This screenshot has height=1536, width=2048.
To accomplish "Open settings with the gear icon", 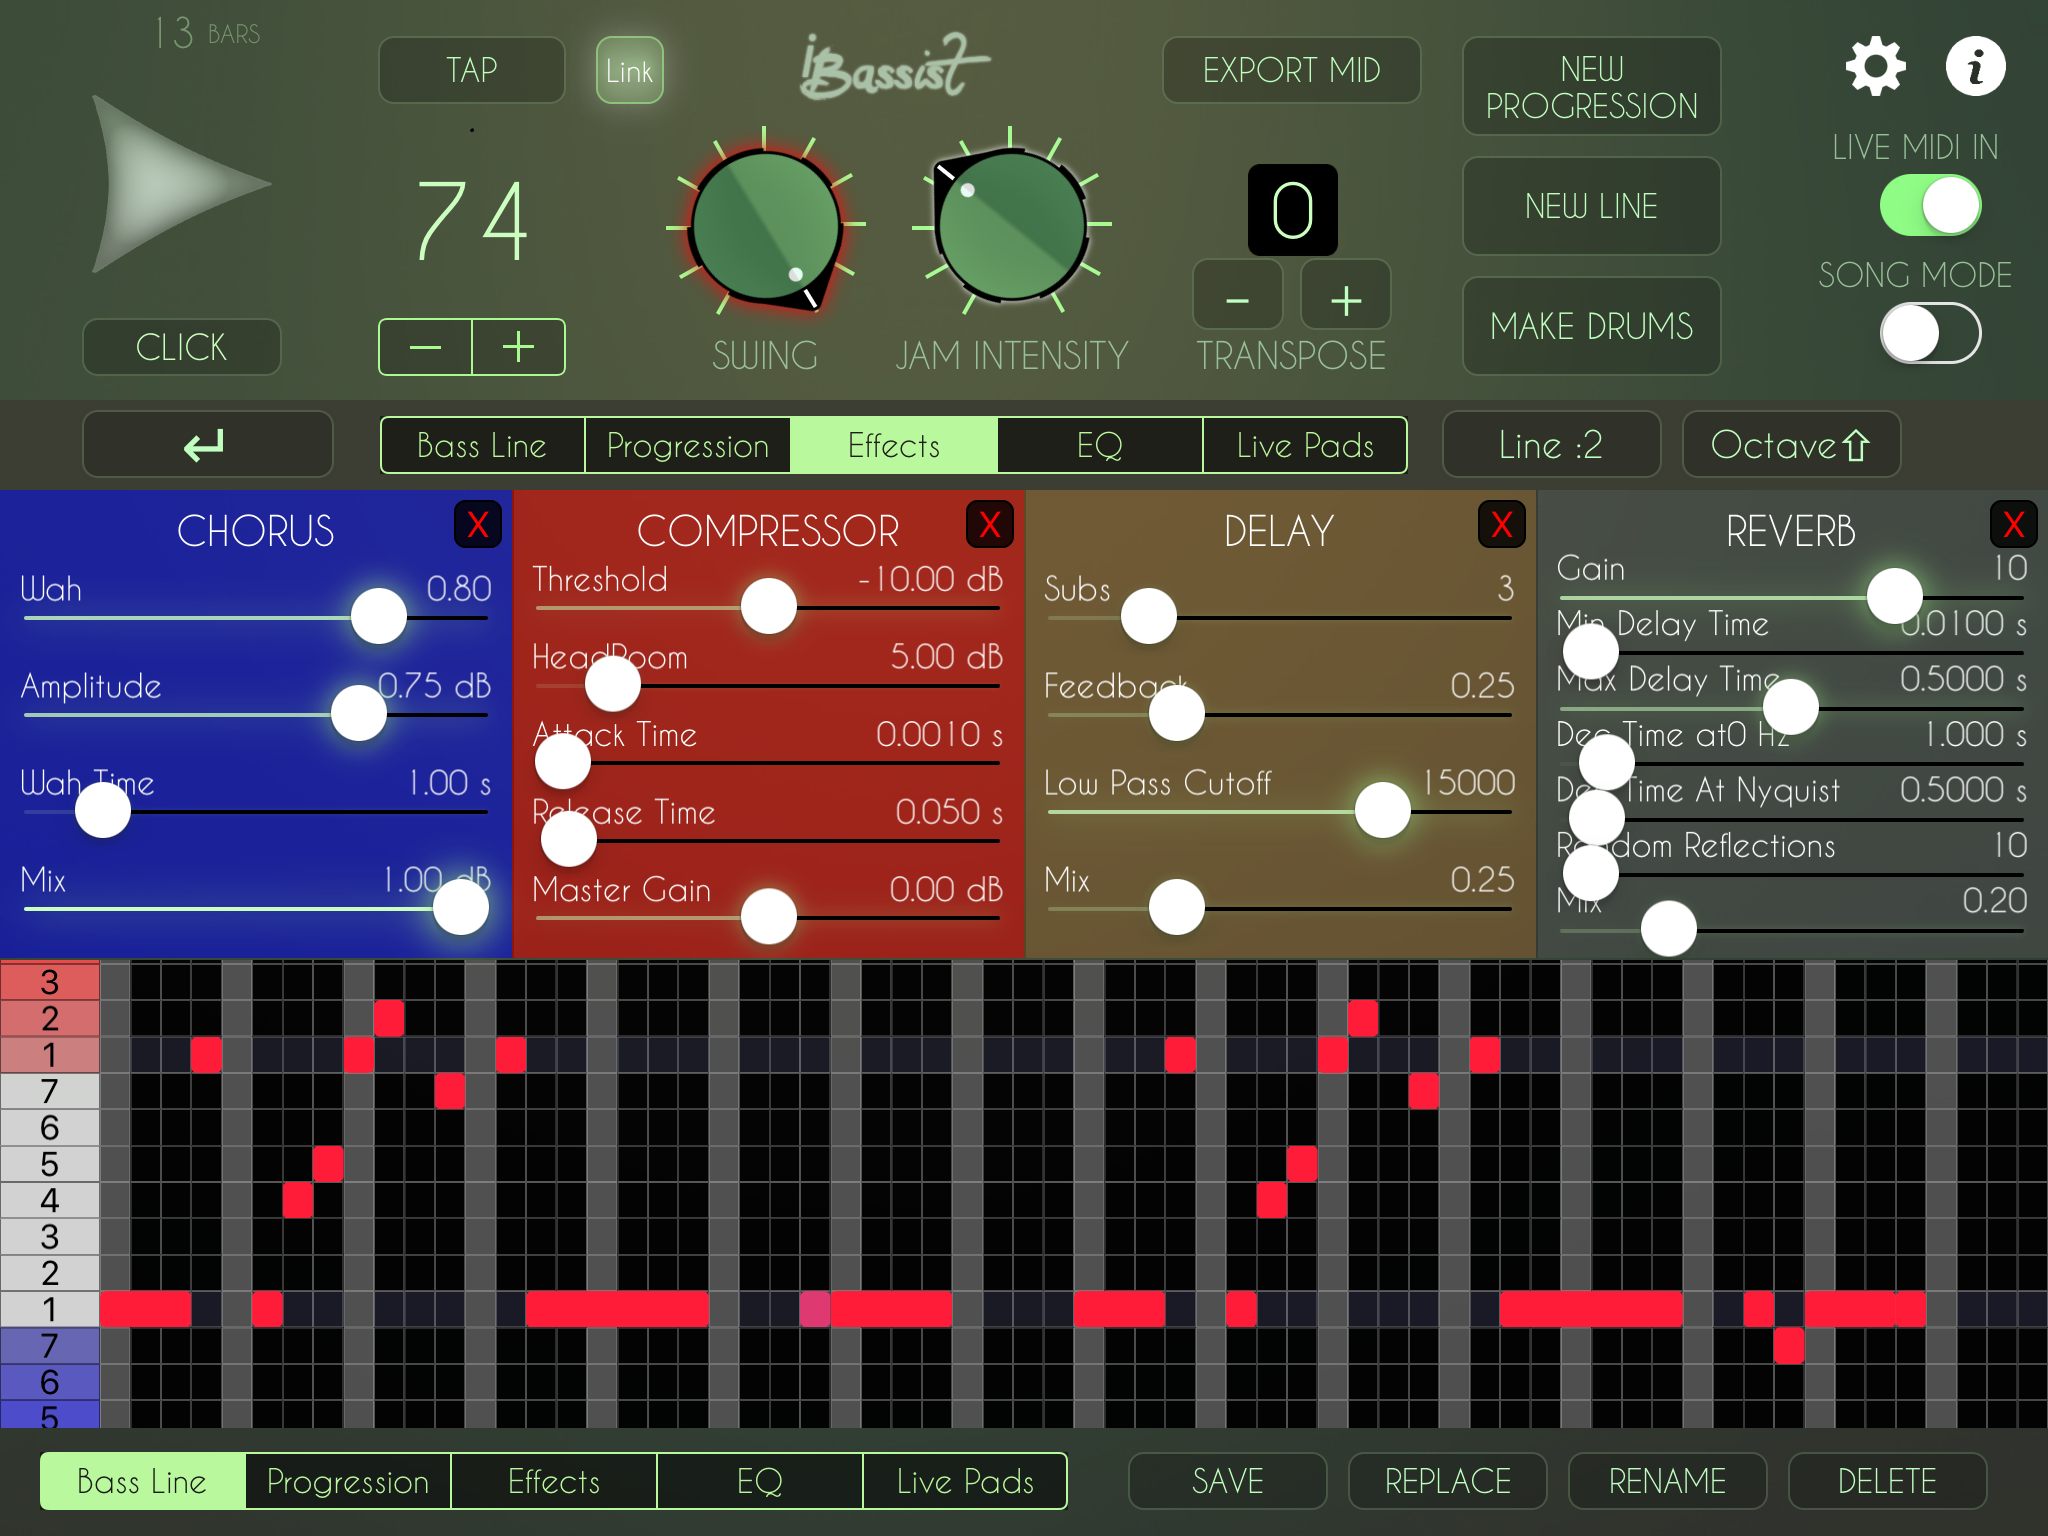I will (1875, 67).
